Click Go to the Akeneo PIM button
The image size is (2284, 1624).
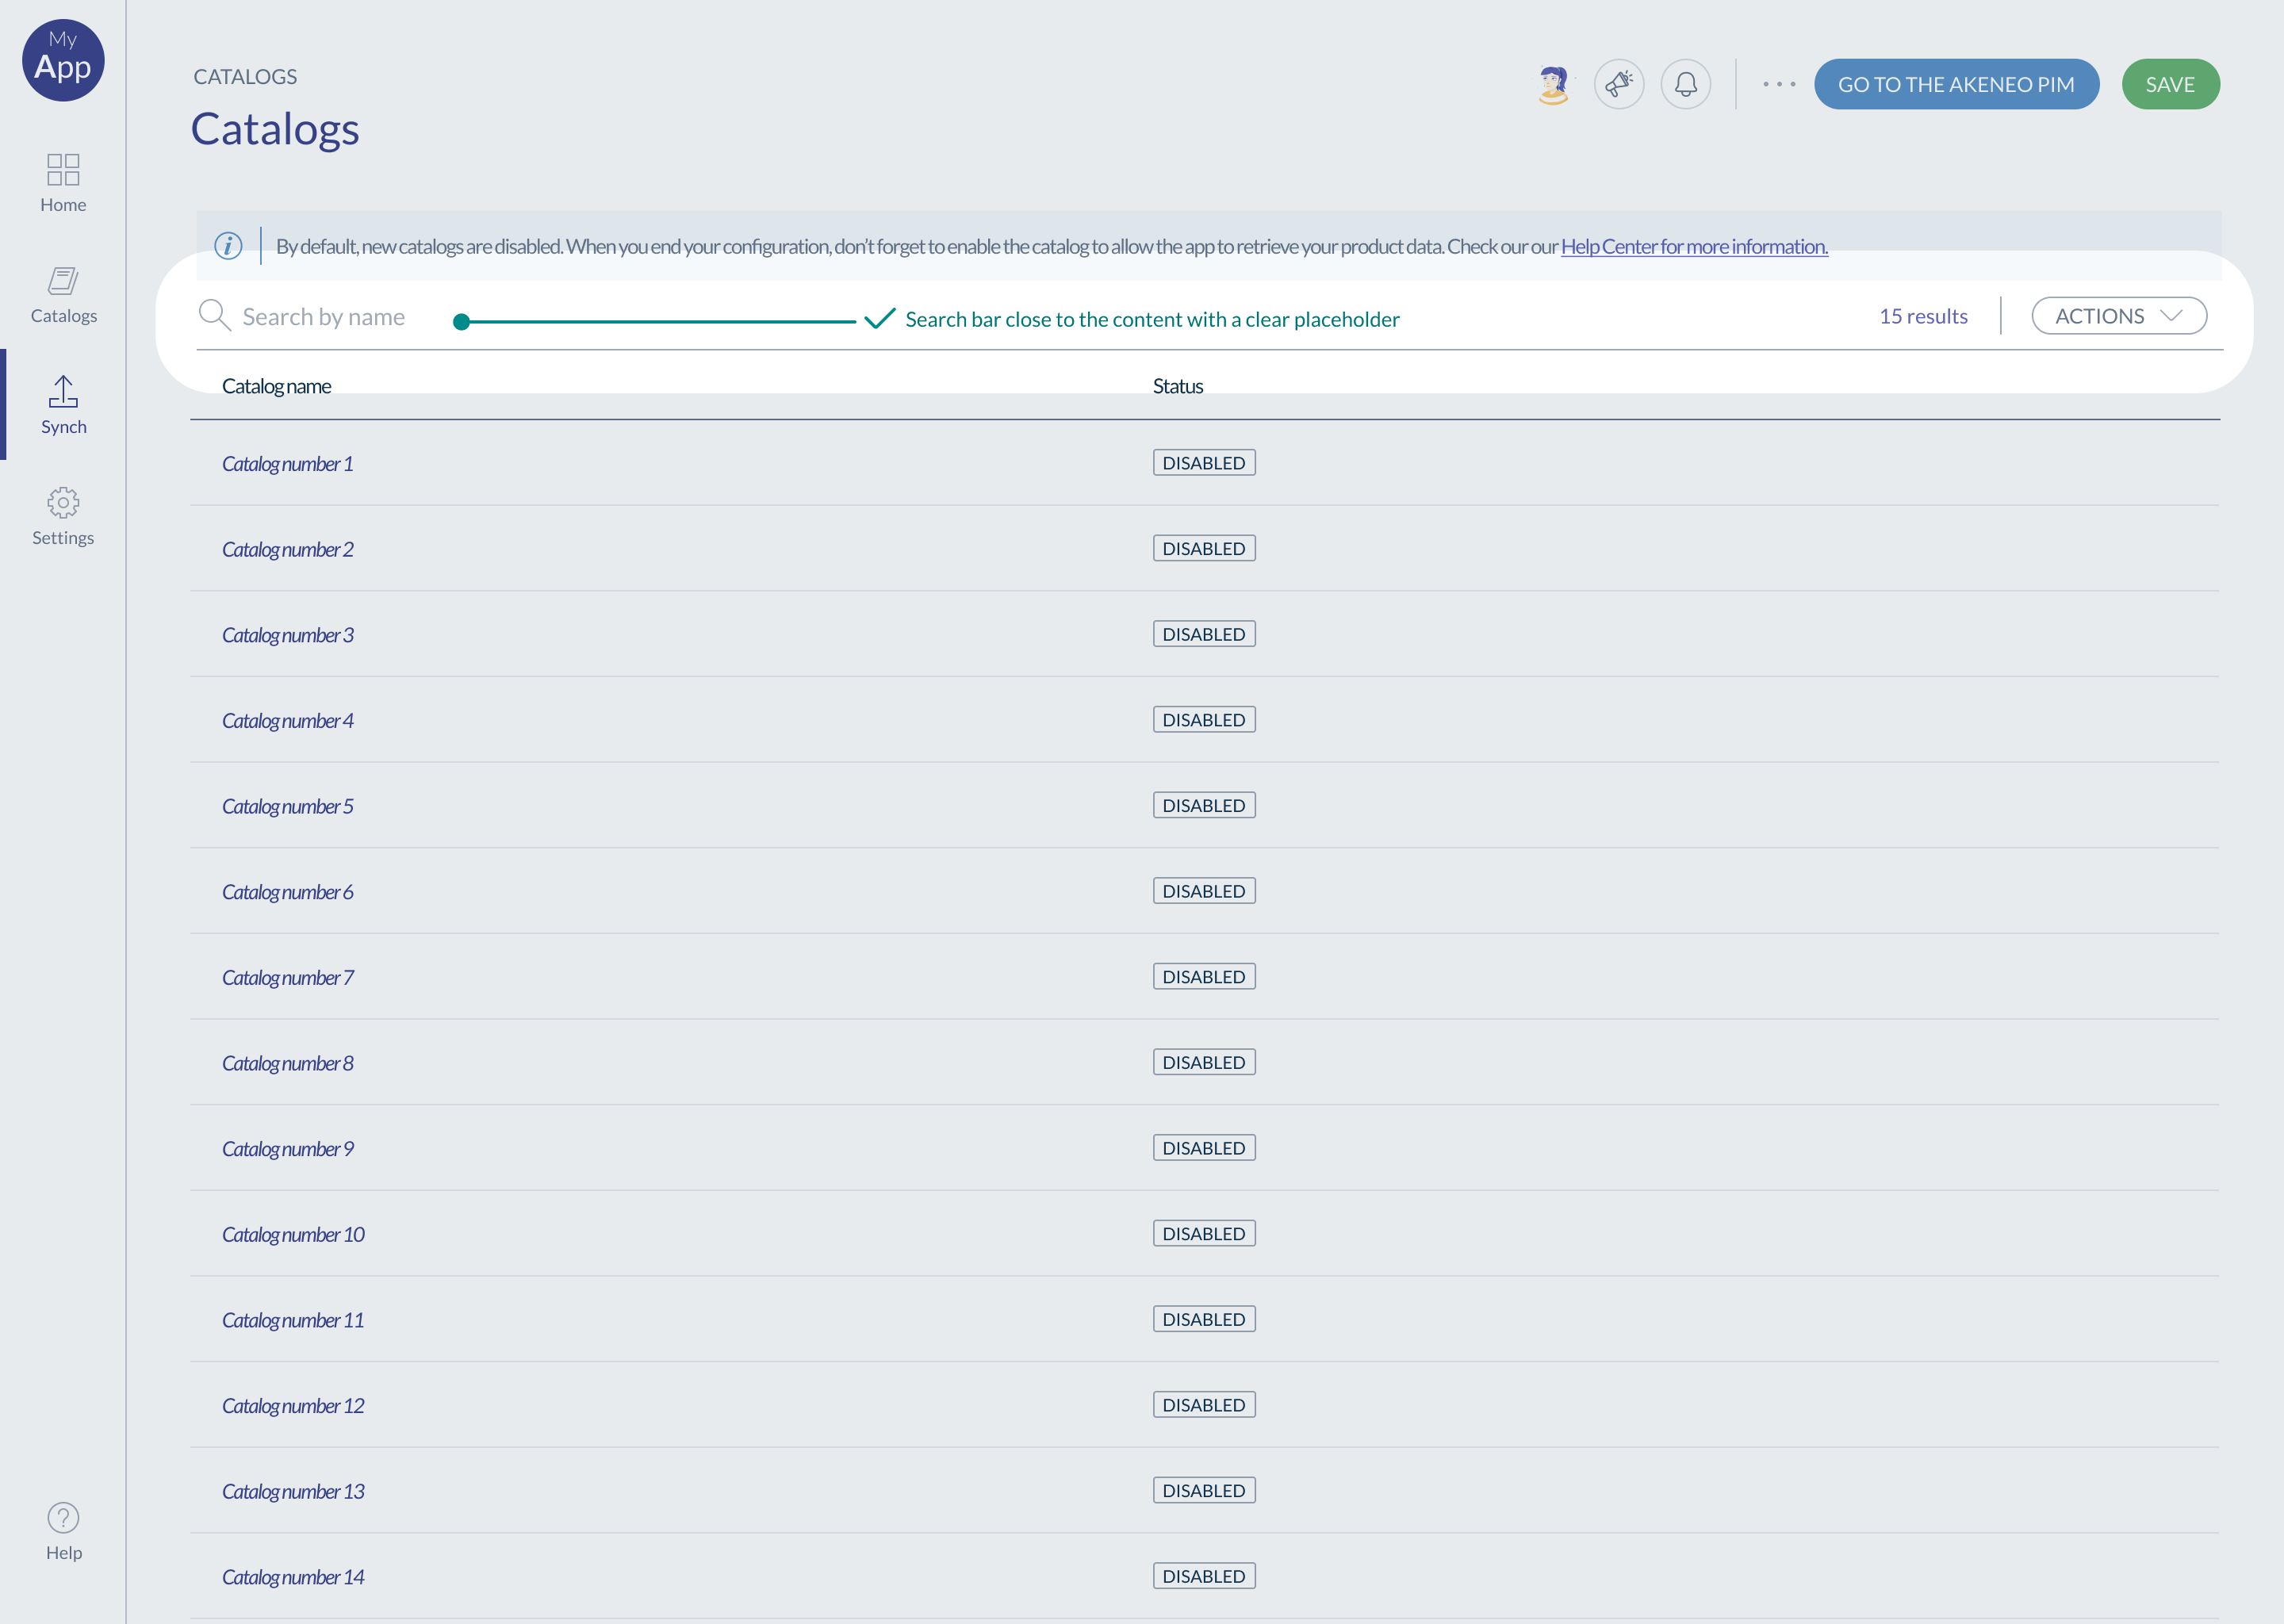click(1956, 85)
